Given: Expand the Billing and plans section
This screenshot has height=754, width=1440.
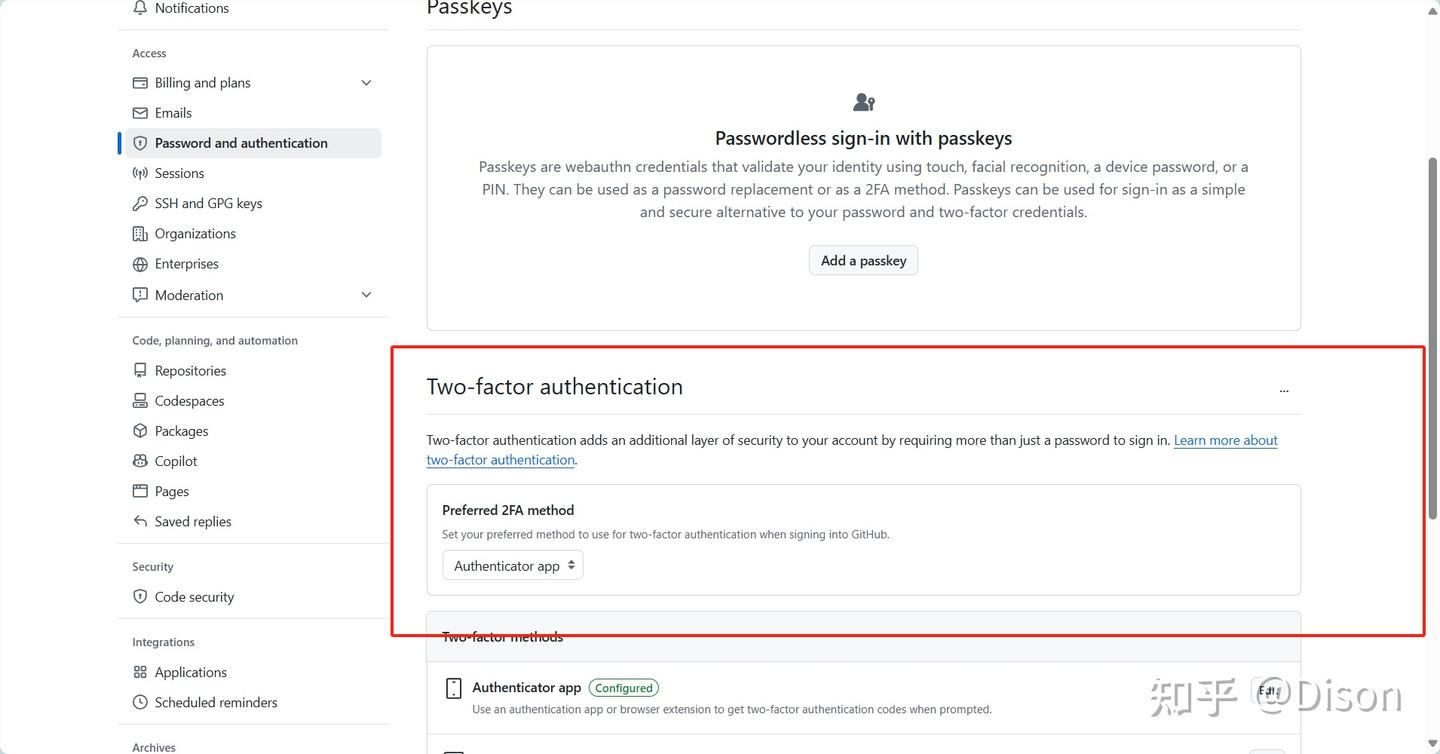Looking at the screenshot, I should click(366, 83).
